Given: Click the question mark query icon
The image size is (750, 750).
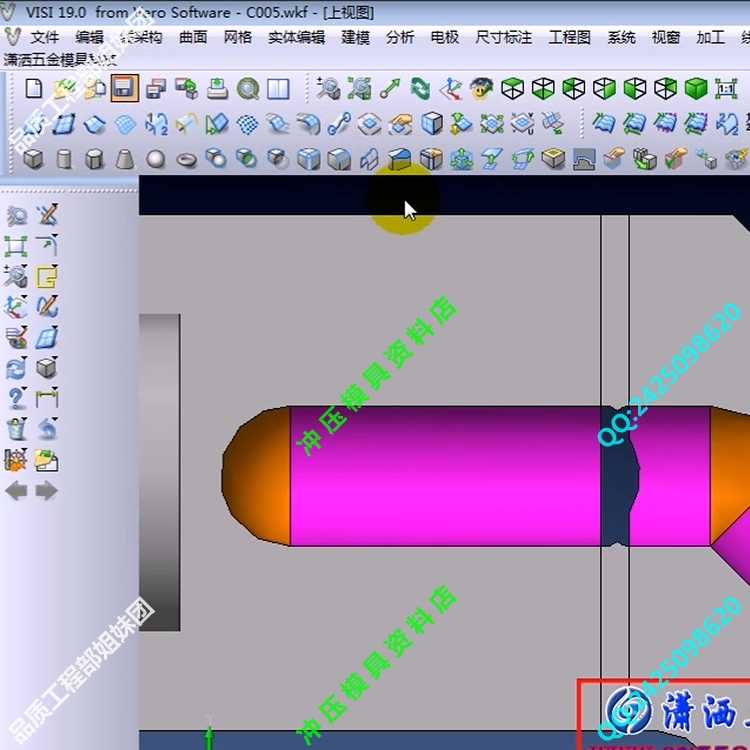Looking at the screenshot, I should click(17, 398).
